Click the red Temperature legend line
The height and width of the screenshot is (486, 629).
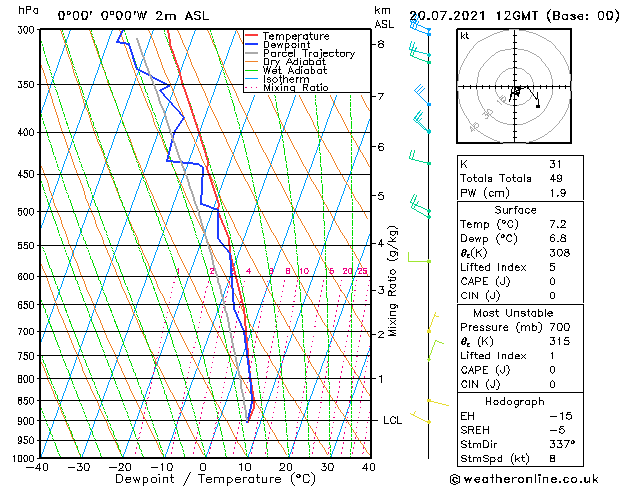click(x=251, y=36)
